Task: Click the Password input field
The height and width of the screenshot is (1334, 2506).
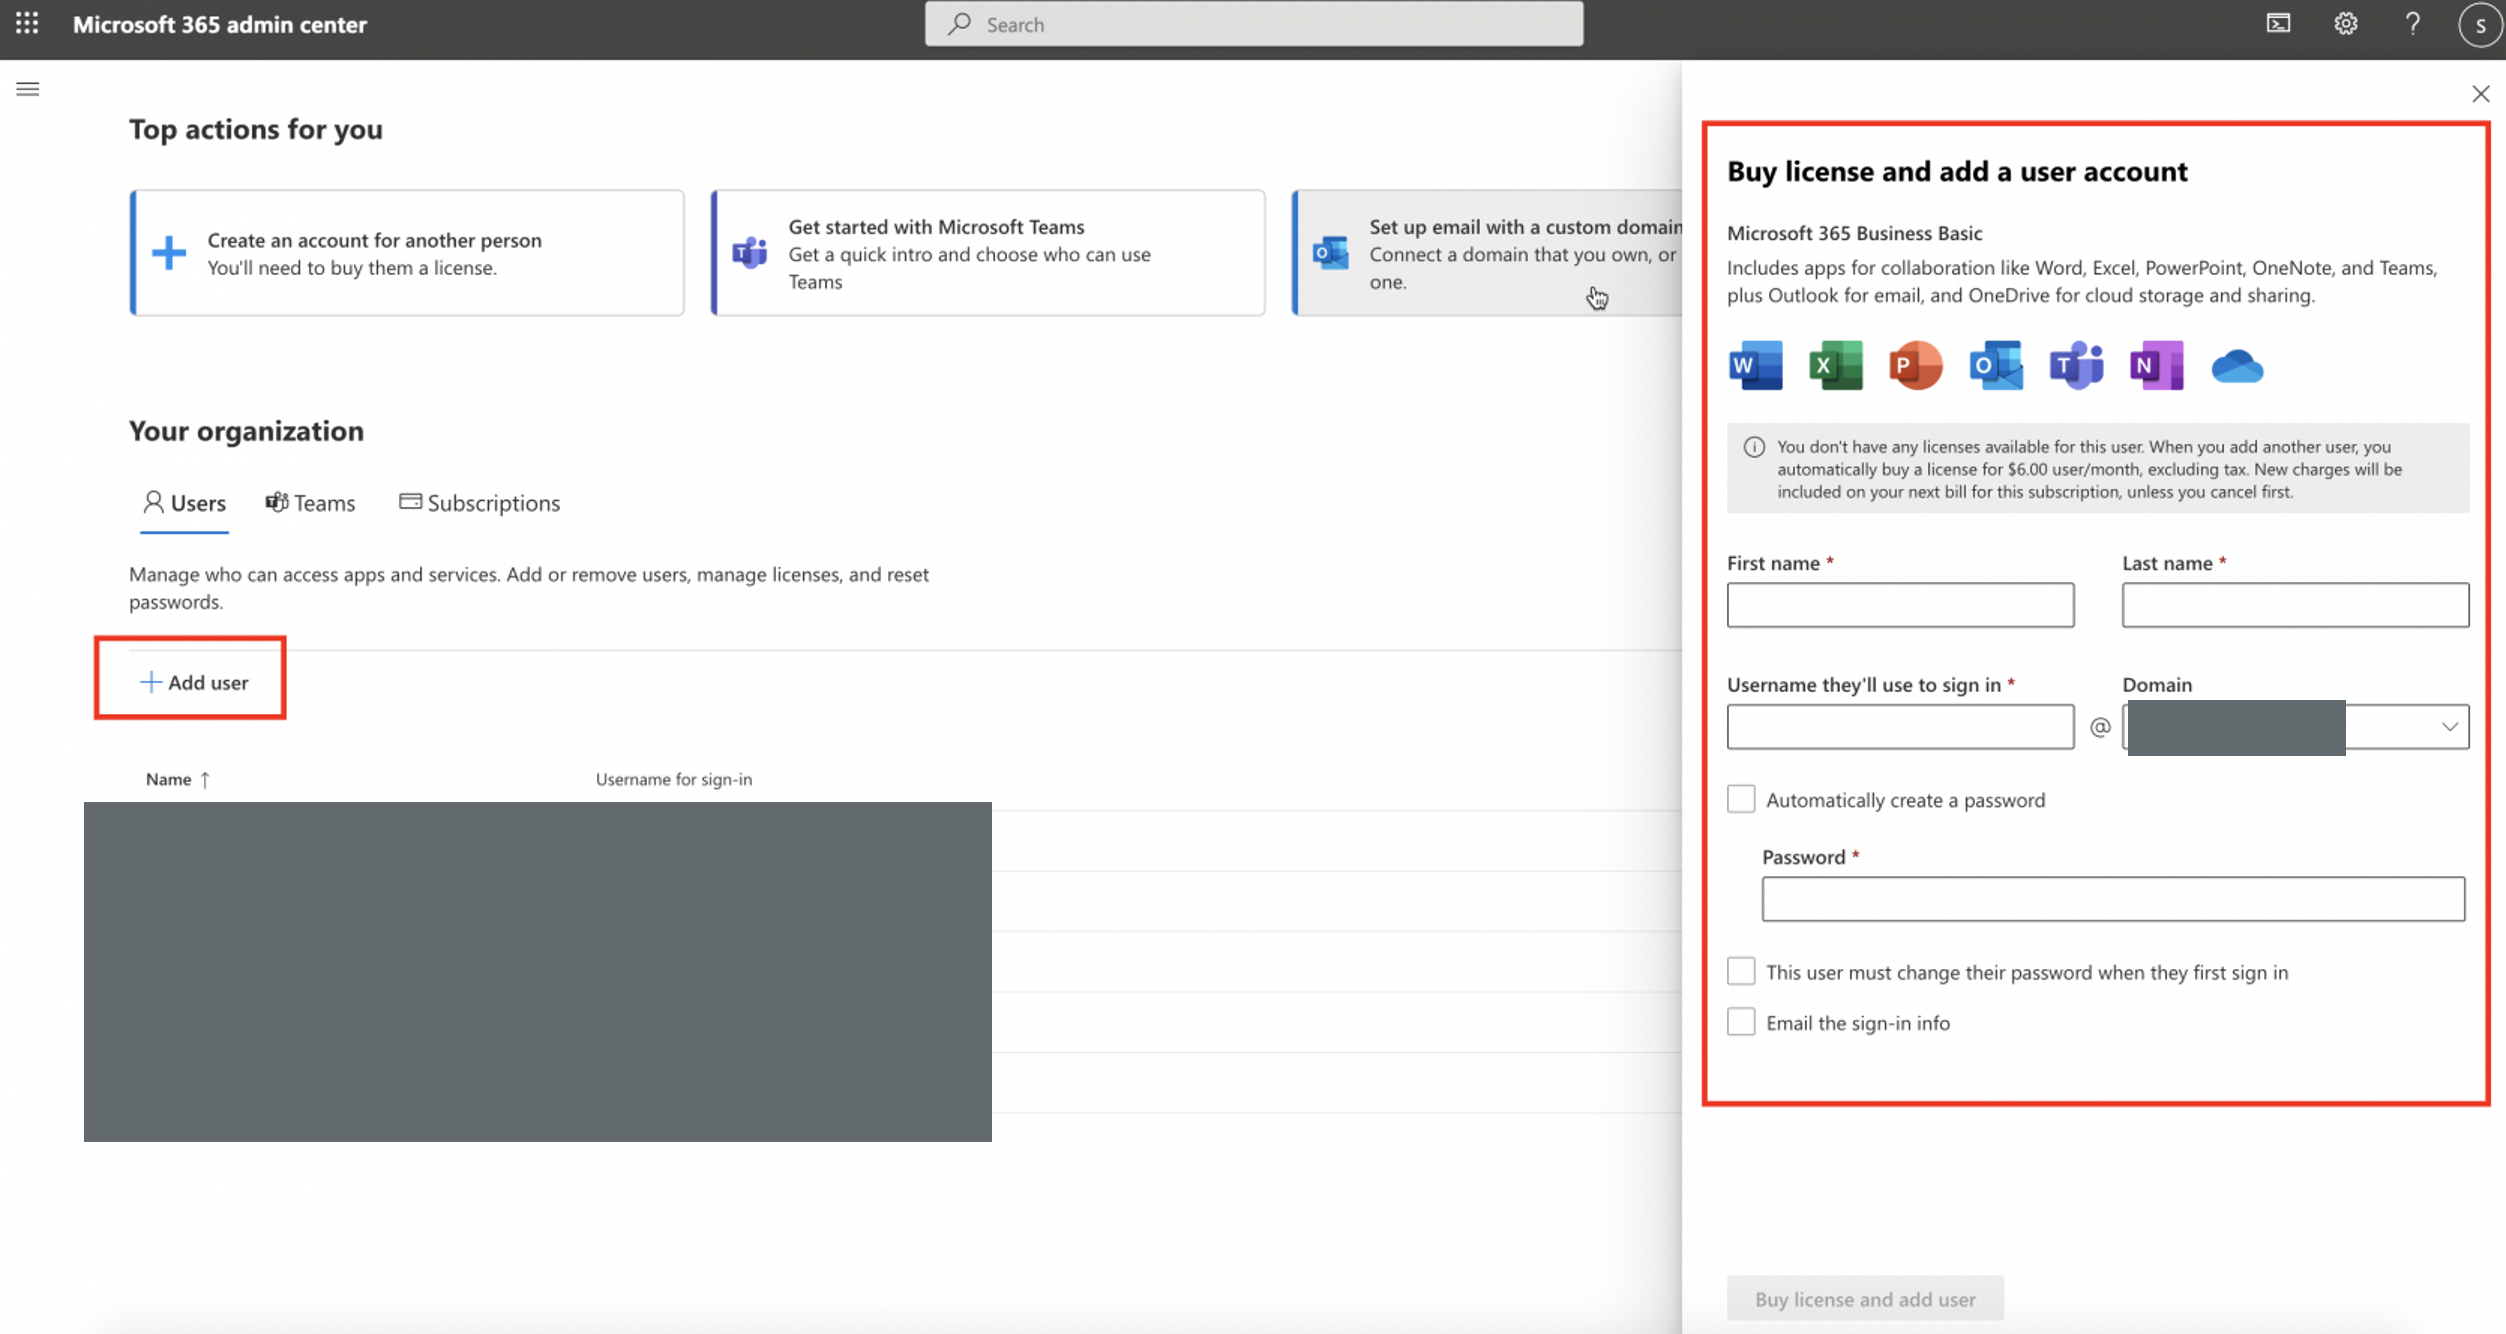Action: tap(2113, 898)
